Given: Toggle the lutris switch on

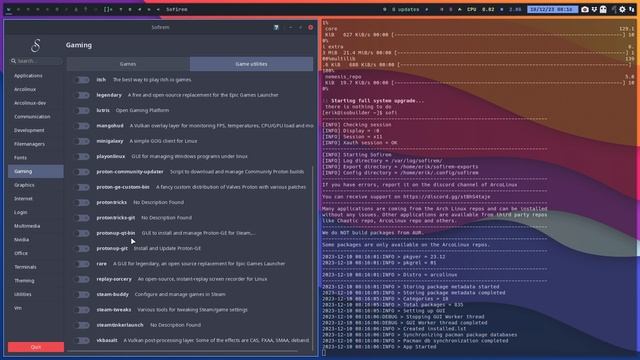Looking at the screenshot, I should [x=82, y=111].
